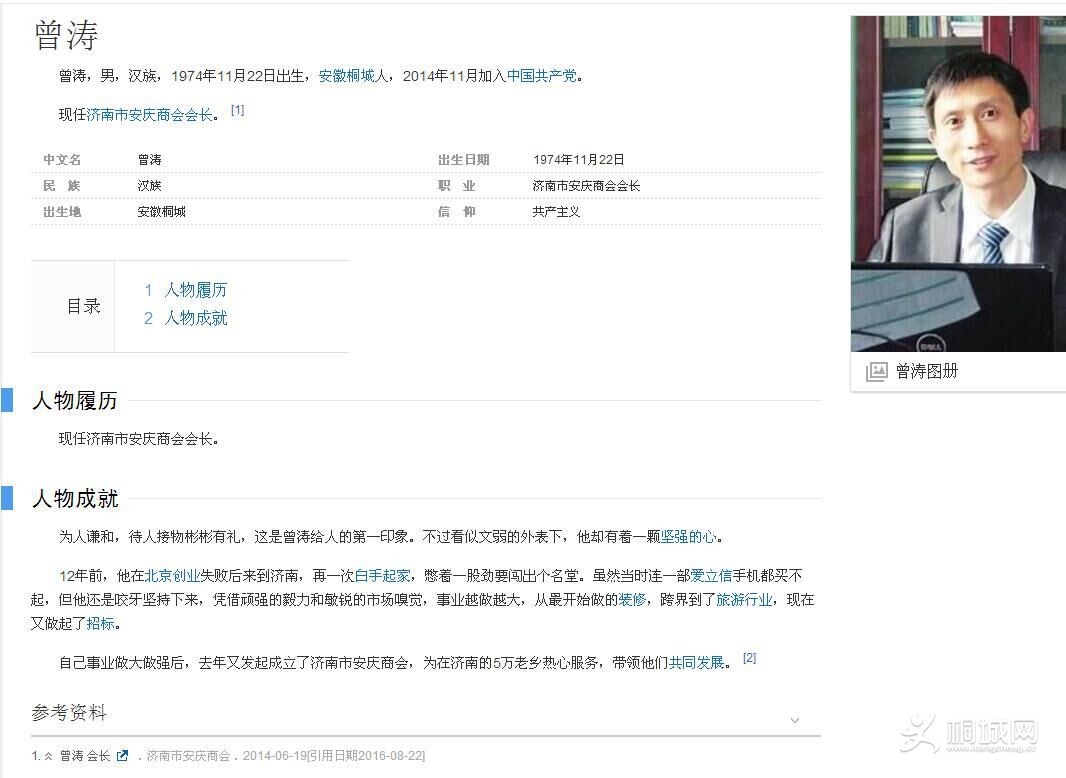1066x778 pixels.
Task: Open the 坚强的心 link
Action: coord(688,537)
